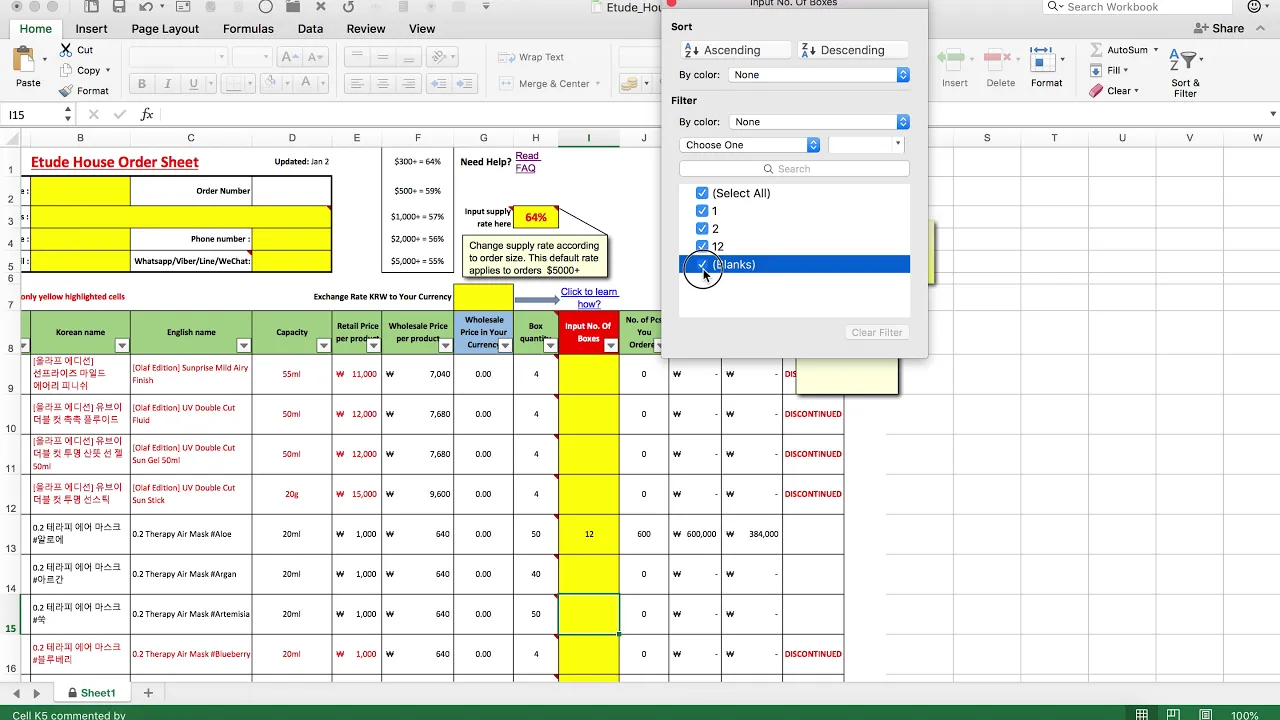Click the Share button
1280x720 pixels.
(1219, 29)
